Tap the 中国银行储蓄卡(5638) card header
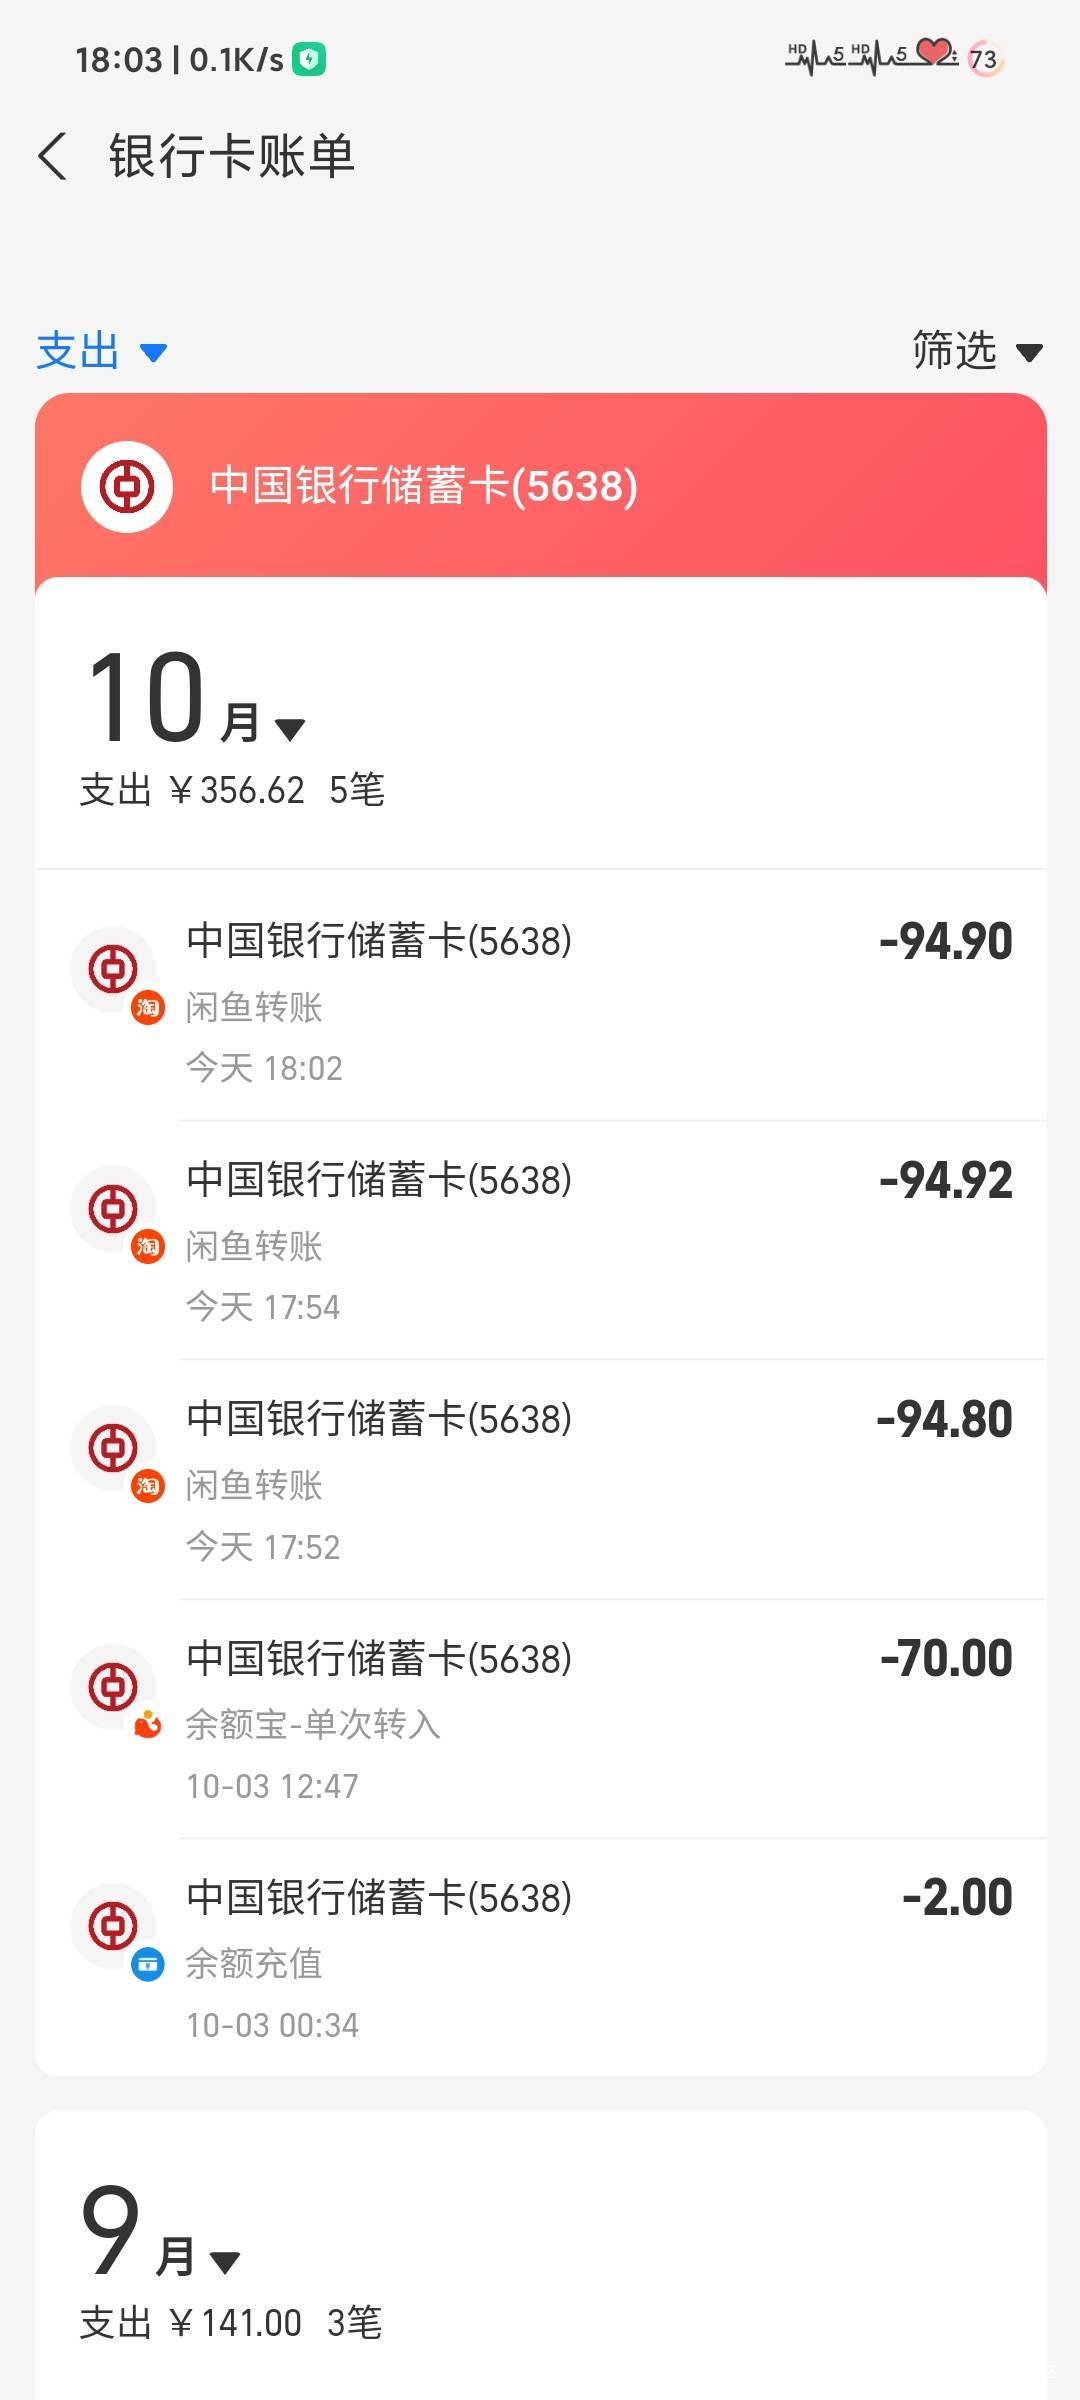The height and width of the screenshot is (2400, 1080). [x=423, y=487]
